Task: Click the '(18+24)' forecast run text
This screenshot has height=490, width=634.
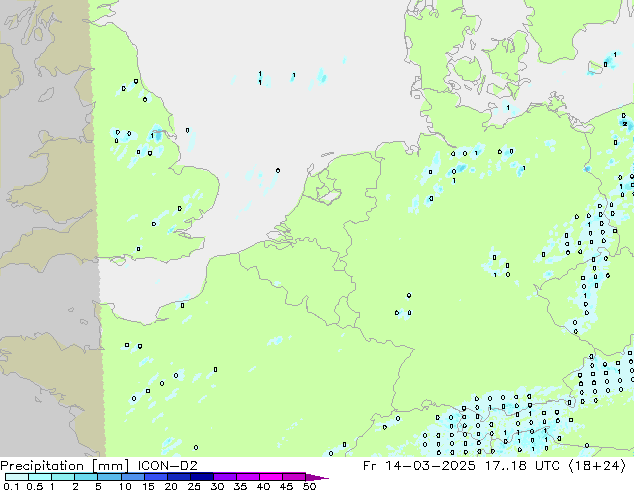Action: click(597, 466)
